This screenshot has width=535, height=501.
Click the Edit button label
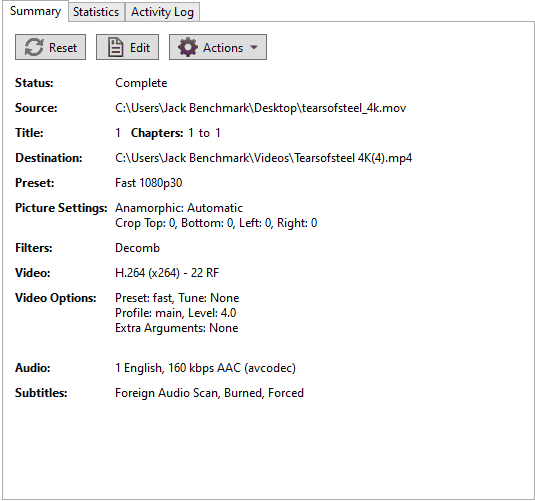[x=140, y=47]
